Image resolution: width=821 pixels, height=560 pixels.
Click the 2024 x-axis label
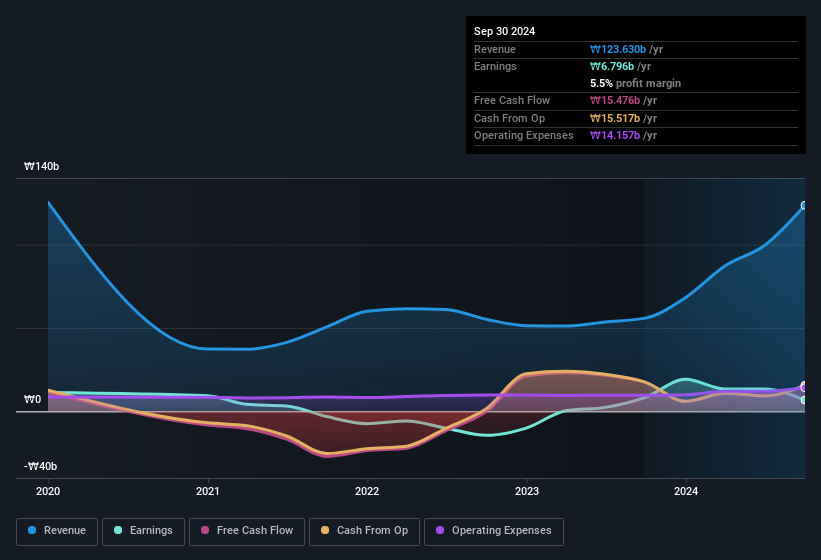(x=686, y=491)
